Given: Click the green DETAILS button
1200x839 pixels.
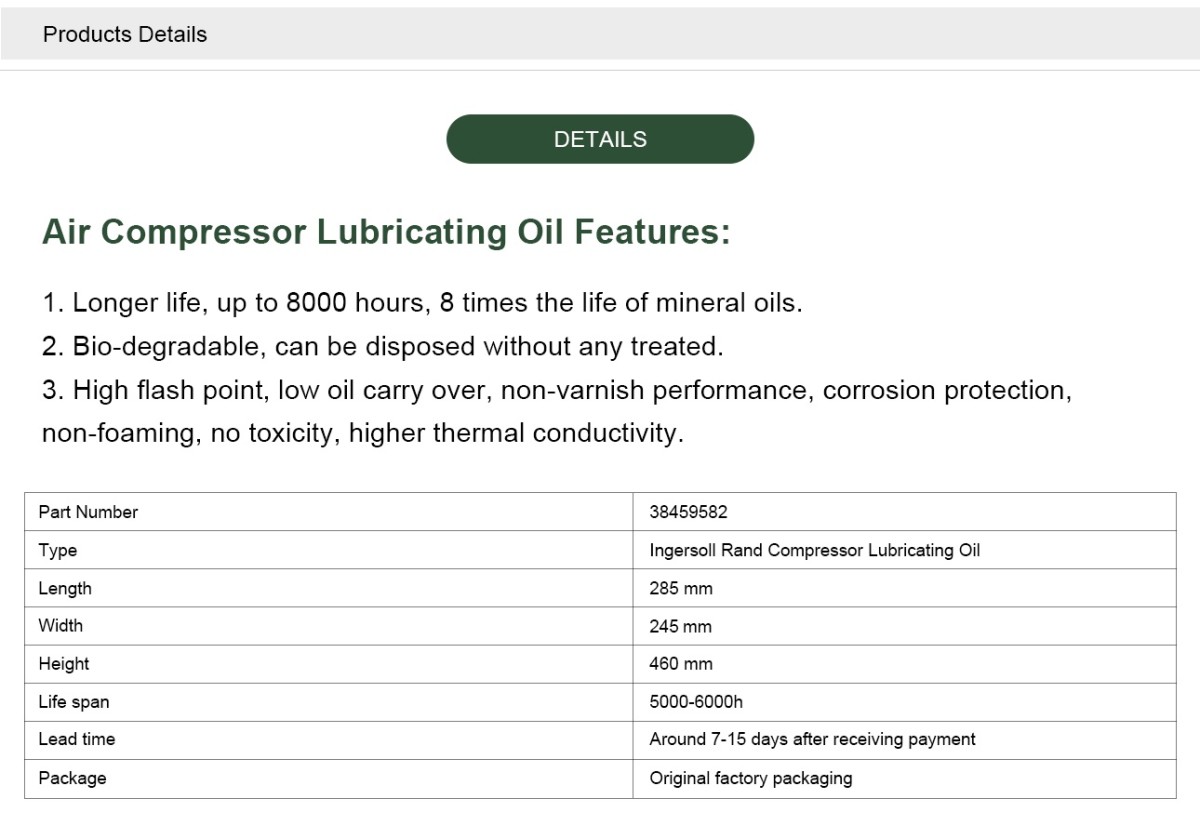Looking at the screenshot, I should click(600, 139).
